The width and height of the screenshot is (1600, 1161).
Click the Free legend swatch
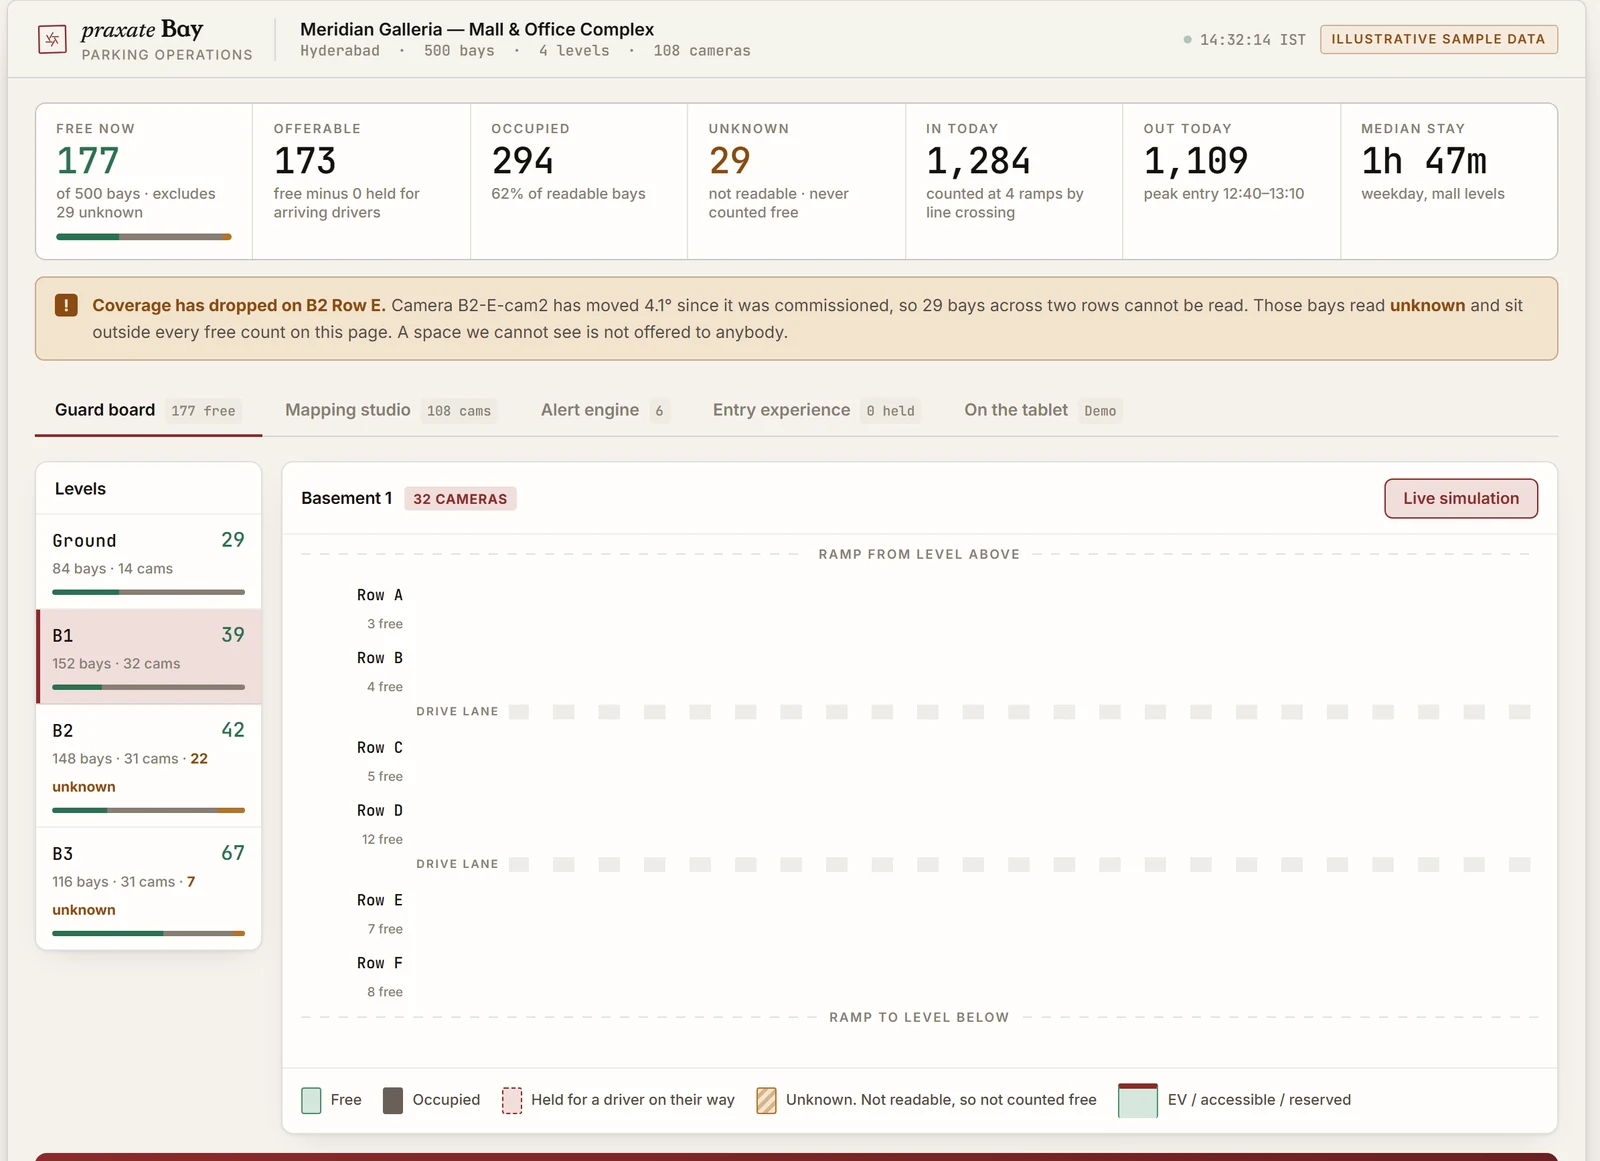(311, 1100)
